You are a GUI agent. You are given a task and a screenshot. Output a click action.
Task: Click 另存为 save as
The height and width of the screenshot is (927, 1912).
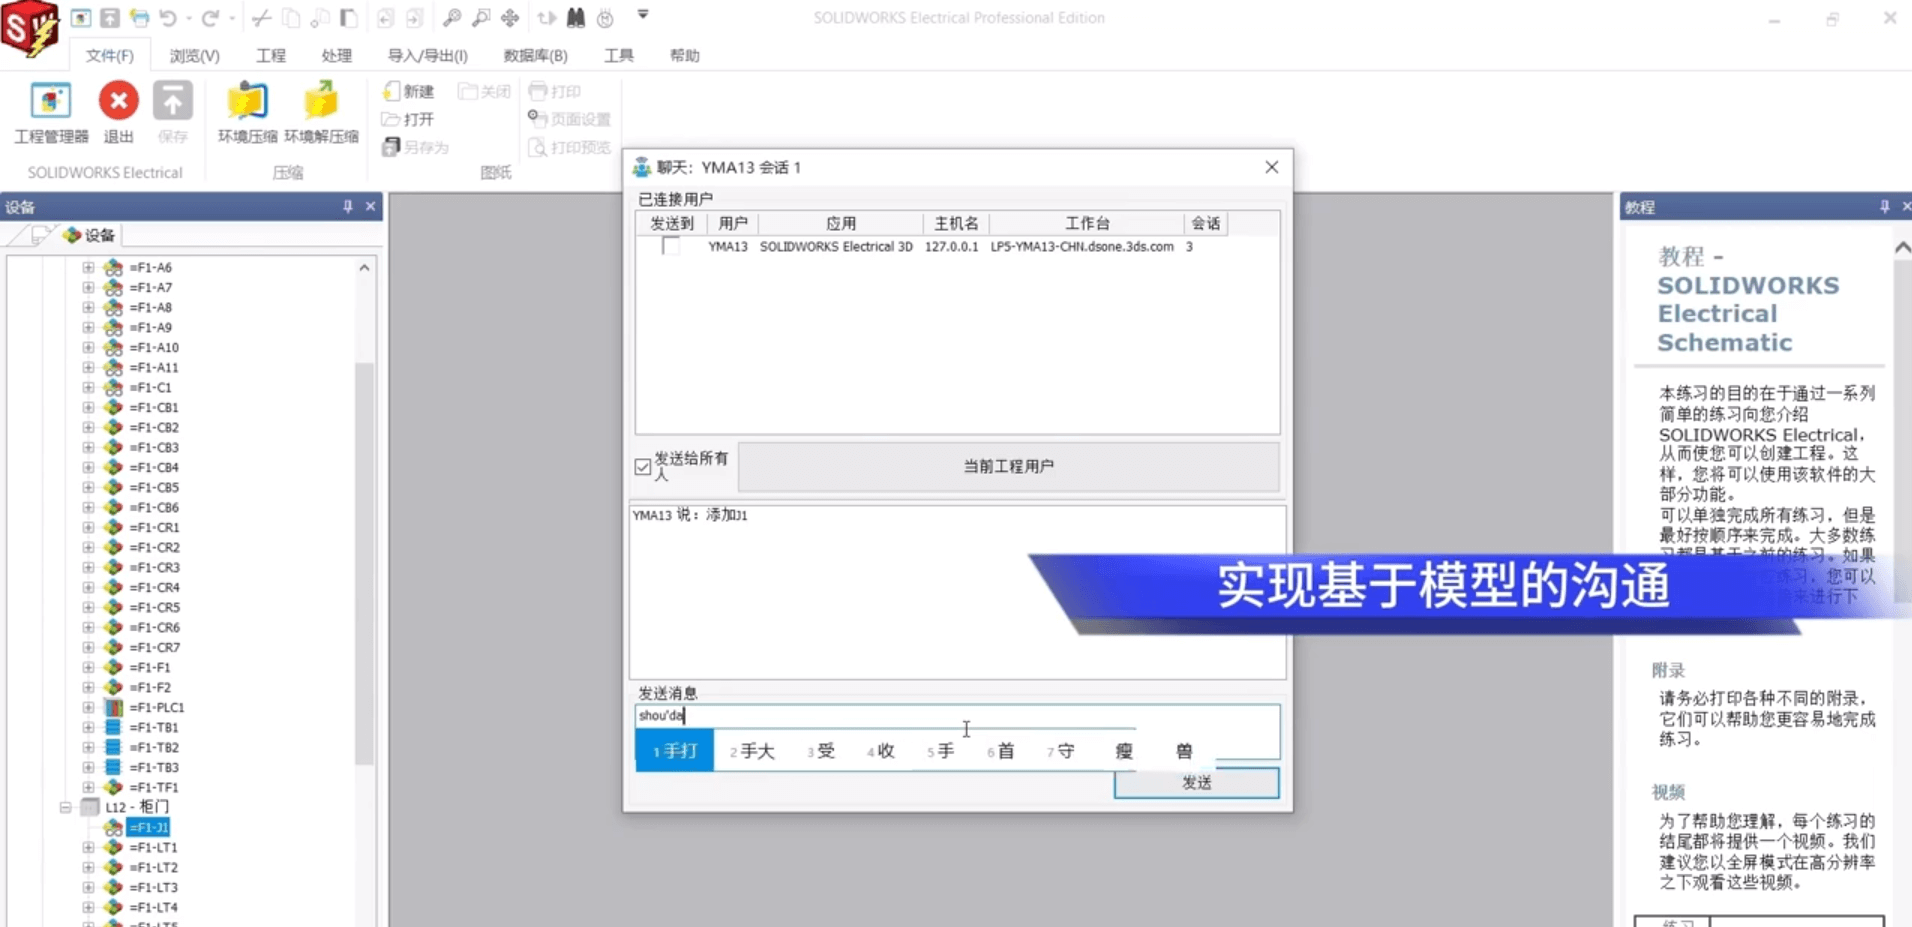[415, 147]
